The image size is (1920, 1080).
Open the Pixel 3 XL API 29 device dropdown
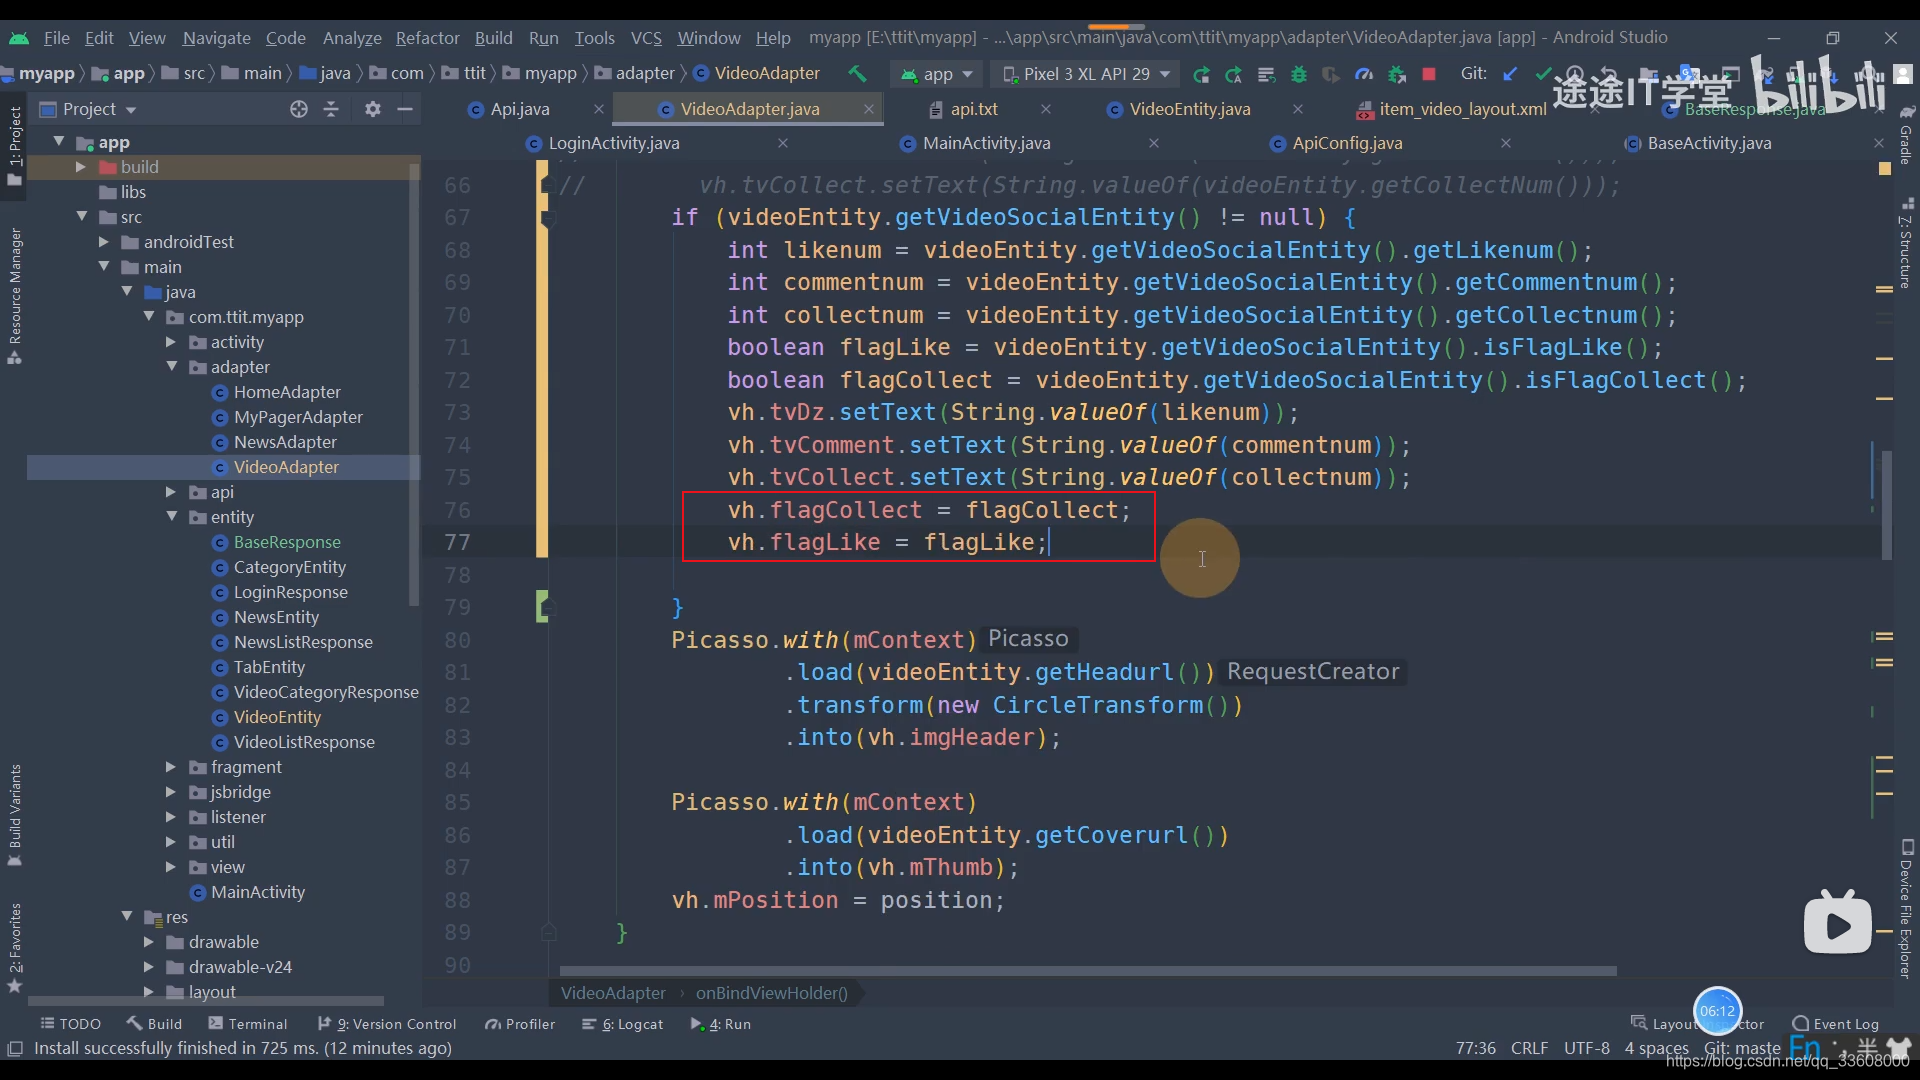pos(1086,74)
